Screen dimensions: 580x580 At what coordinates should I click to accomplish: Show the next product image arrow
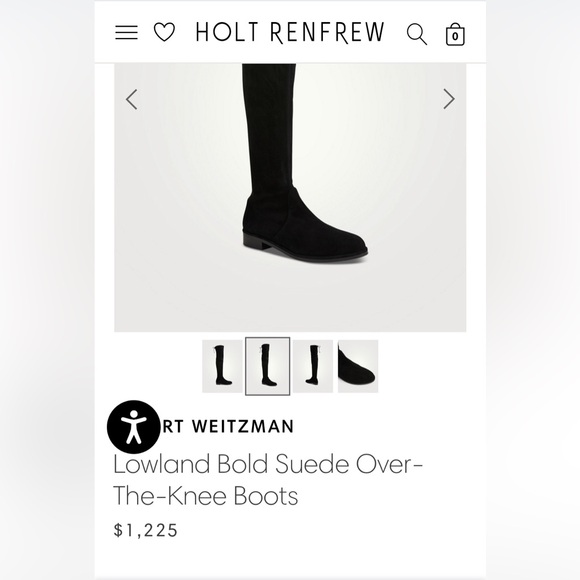click(x=449, y=99)
